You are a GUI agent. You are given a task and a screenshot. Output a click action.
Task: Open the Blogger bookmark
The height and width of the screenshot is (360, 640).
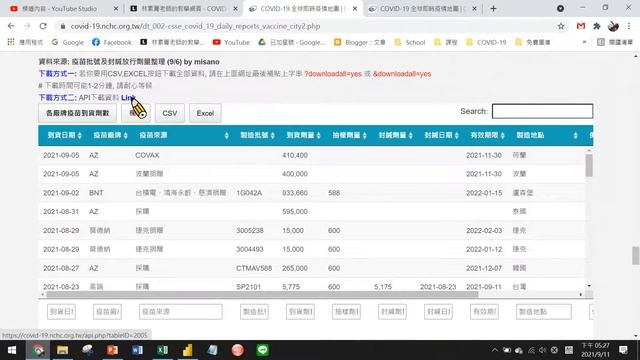coord(360,42)
